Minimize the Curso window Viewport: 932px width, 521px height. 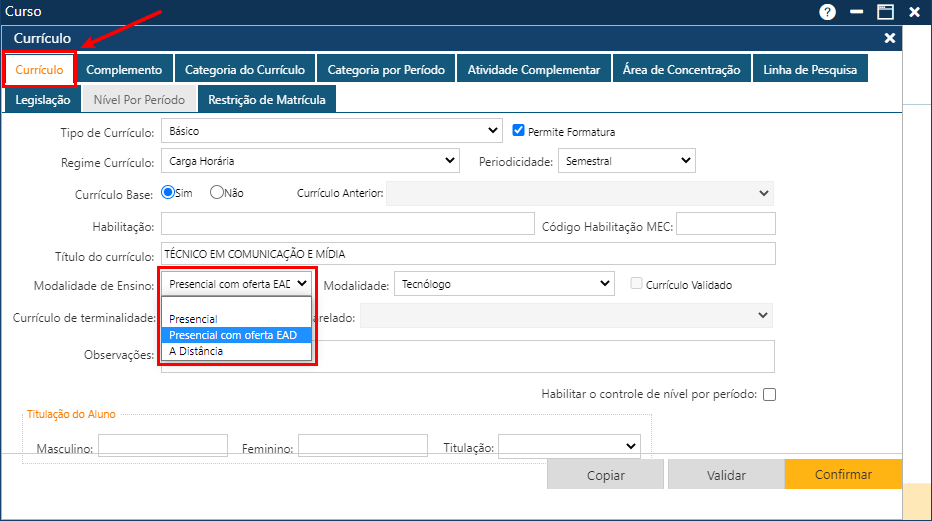pos(856,12)
